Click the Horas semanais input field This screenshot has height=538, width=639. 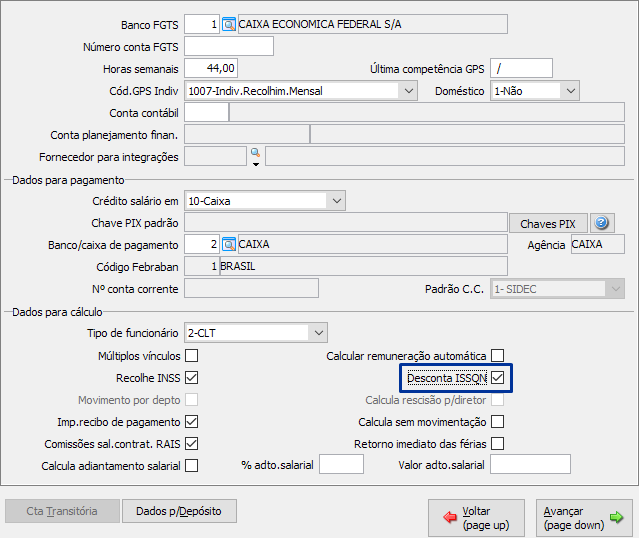(x=212, y=68)
